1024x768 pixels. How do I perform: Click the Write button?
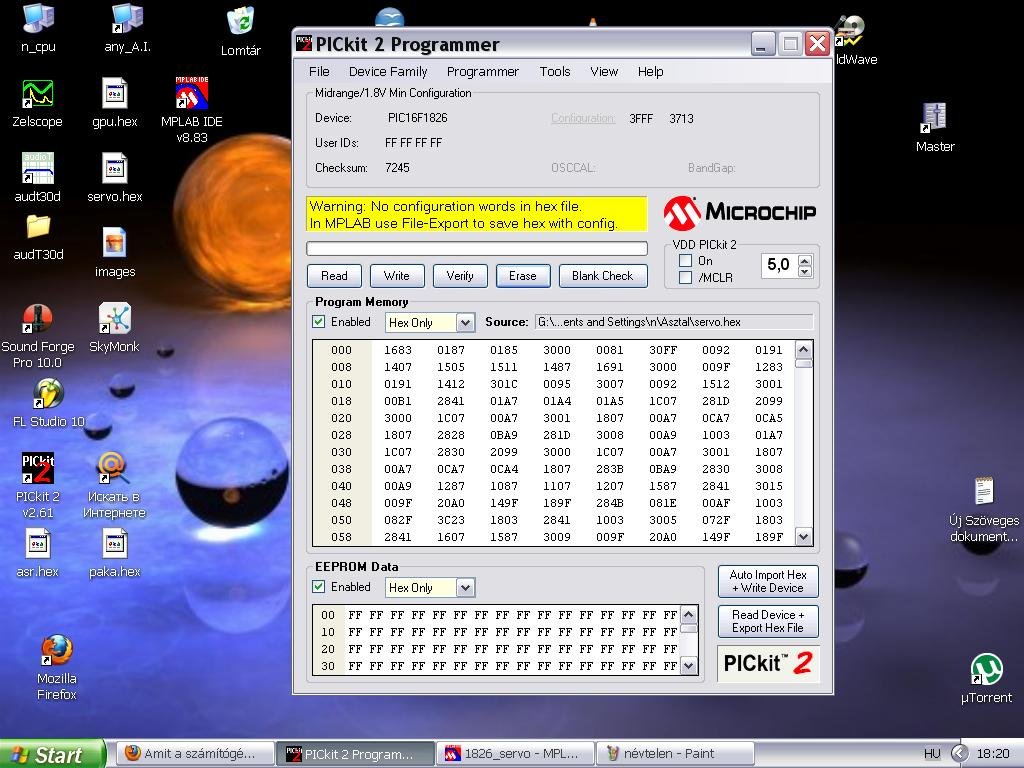coord(397,276)
